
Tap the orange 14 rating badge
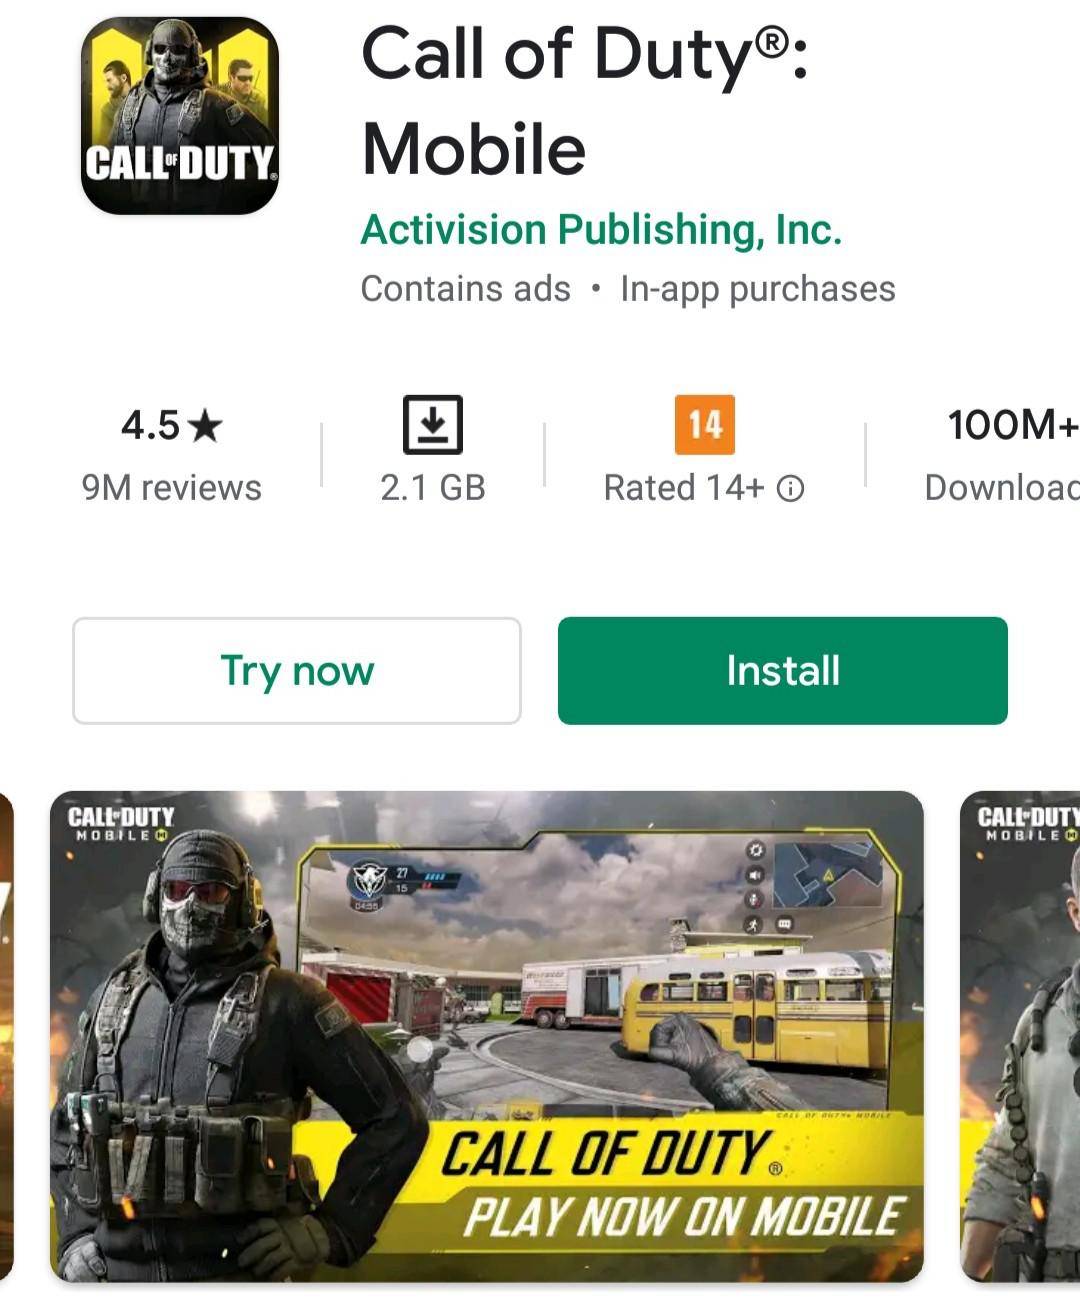pos(705,425)
